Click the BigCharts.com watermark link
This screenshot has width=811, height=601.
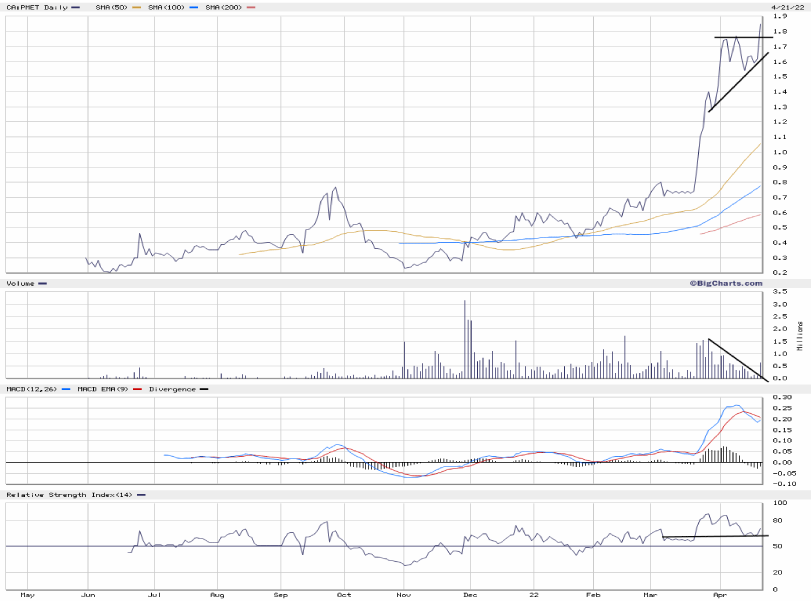coord(723,283)
